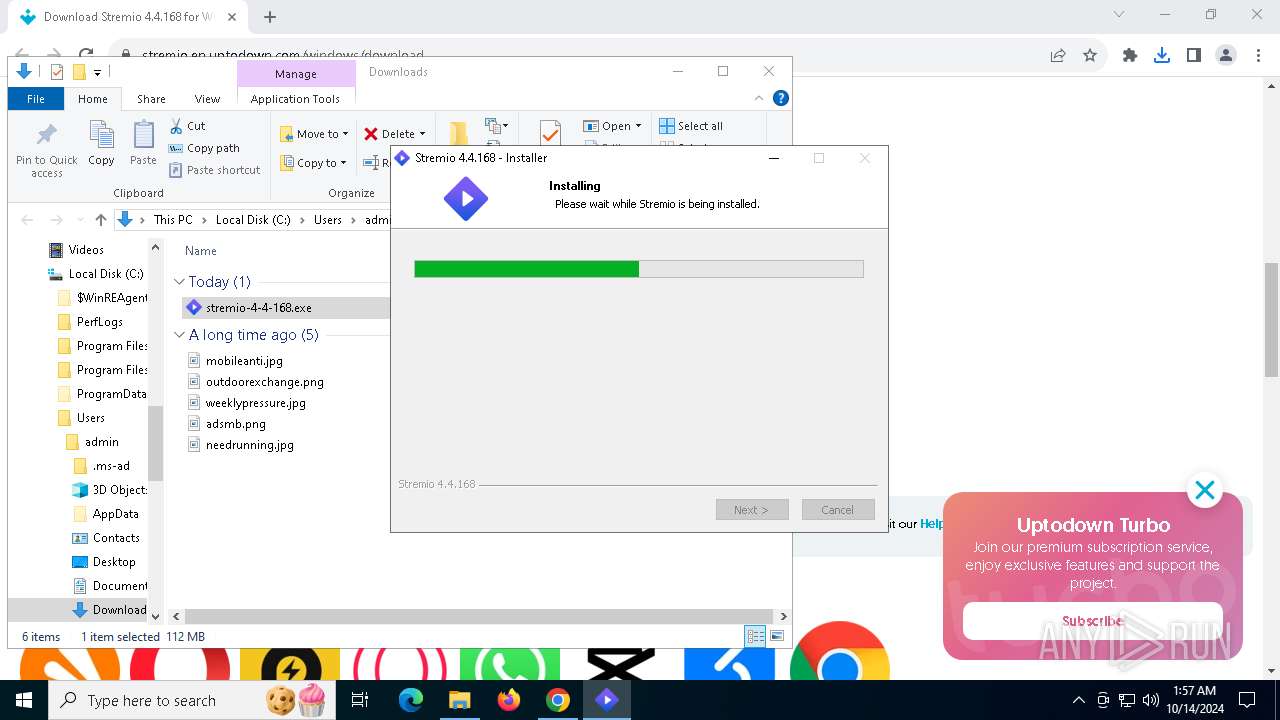Toggle Chrome side panel icon
This screenshot has height=720, width=1280.
click(x=1194, y=56)
